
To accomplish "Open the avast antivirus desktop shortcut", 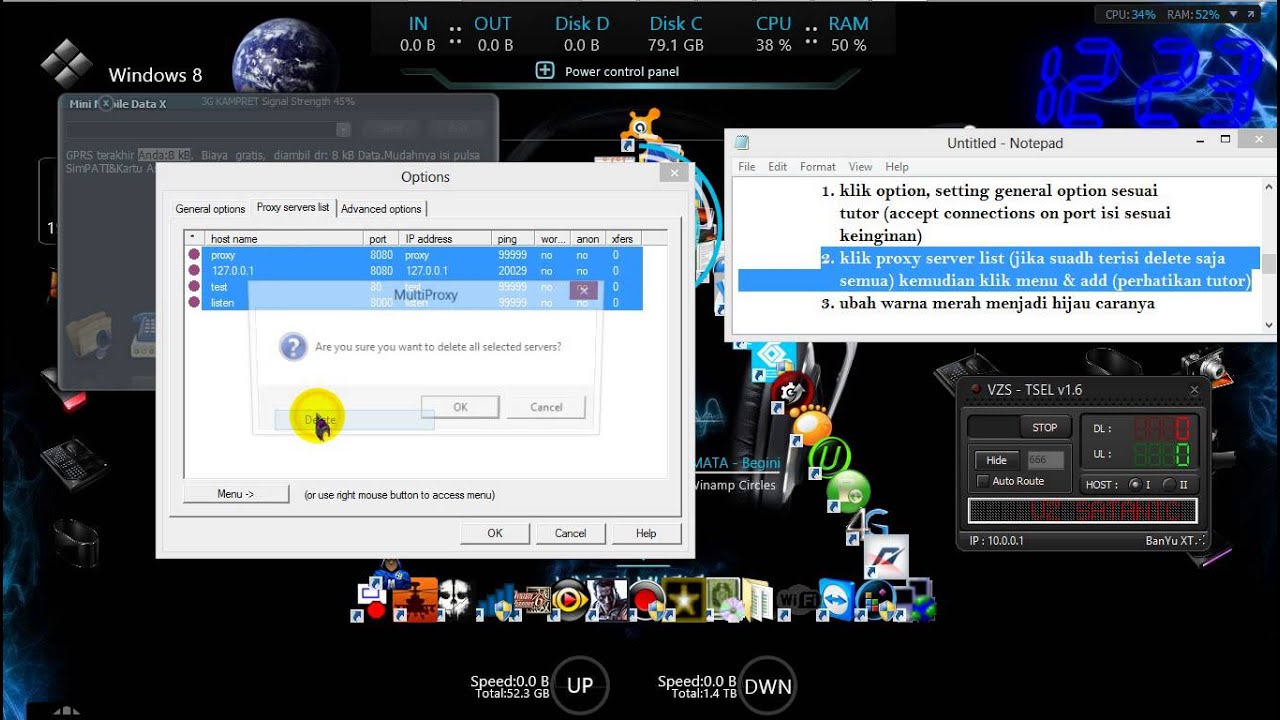I will point(641,129).
